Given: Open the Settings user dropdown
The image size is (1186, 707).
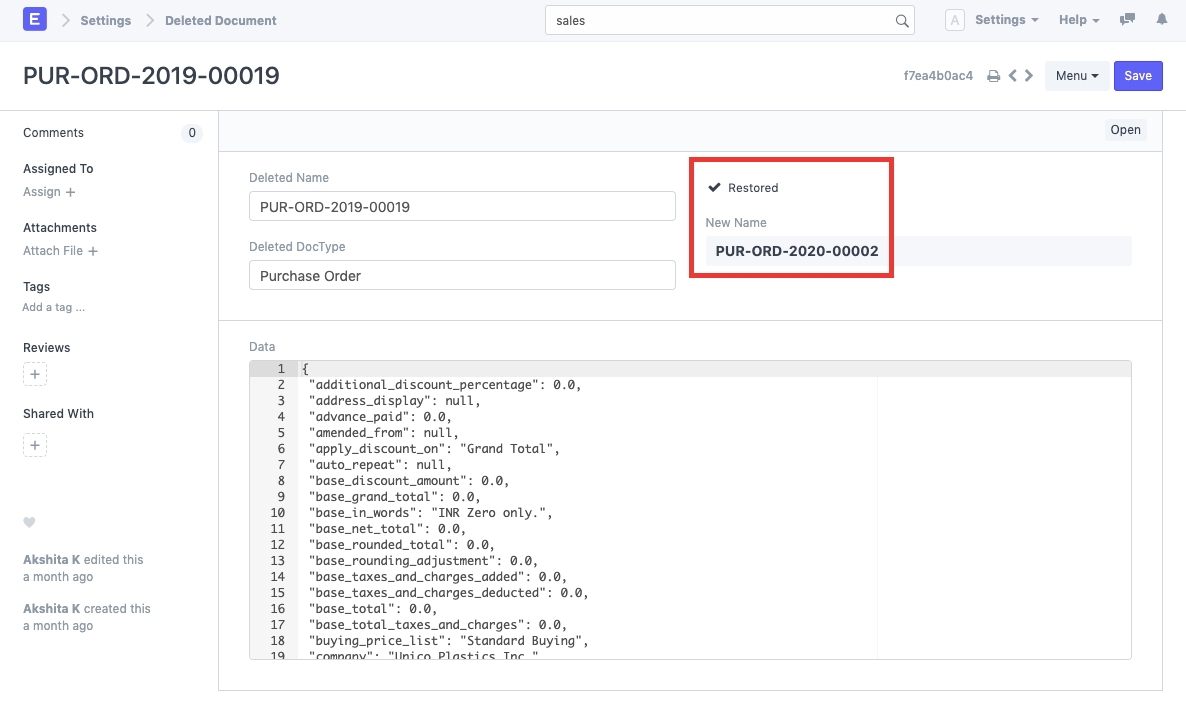Looking at the screenshot, I should click(1006, 20).
